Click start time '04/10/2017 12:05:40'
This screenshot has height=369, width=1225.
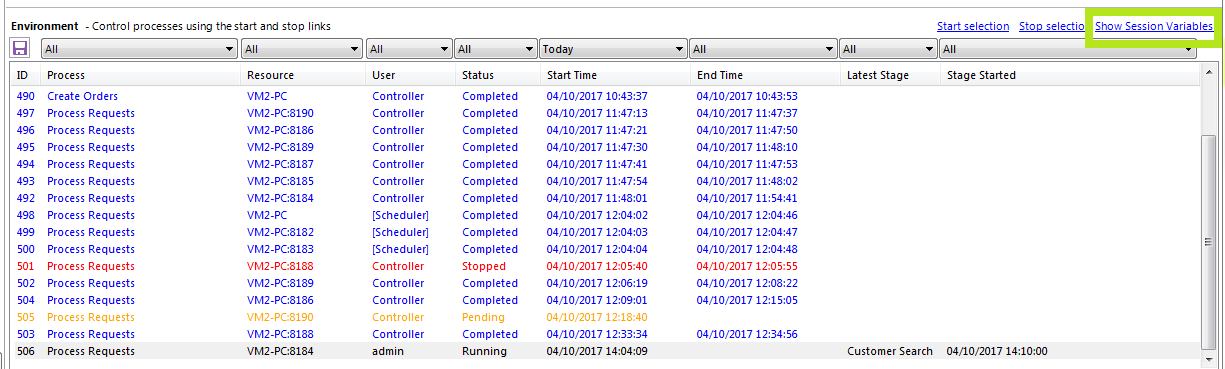pos(597,266)
